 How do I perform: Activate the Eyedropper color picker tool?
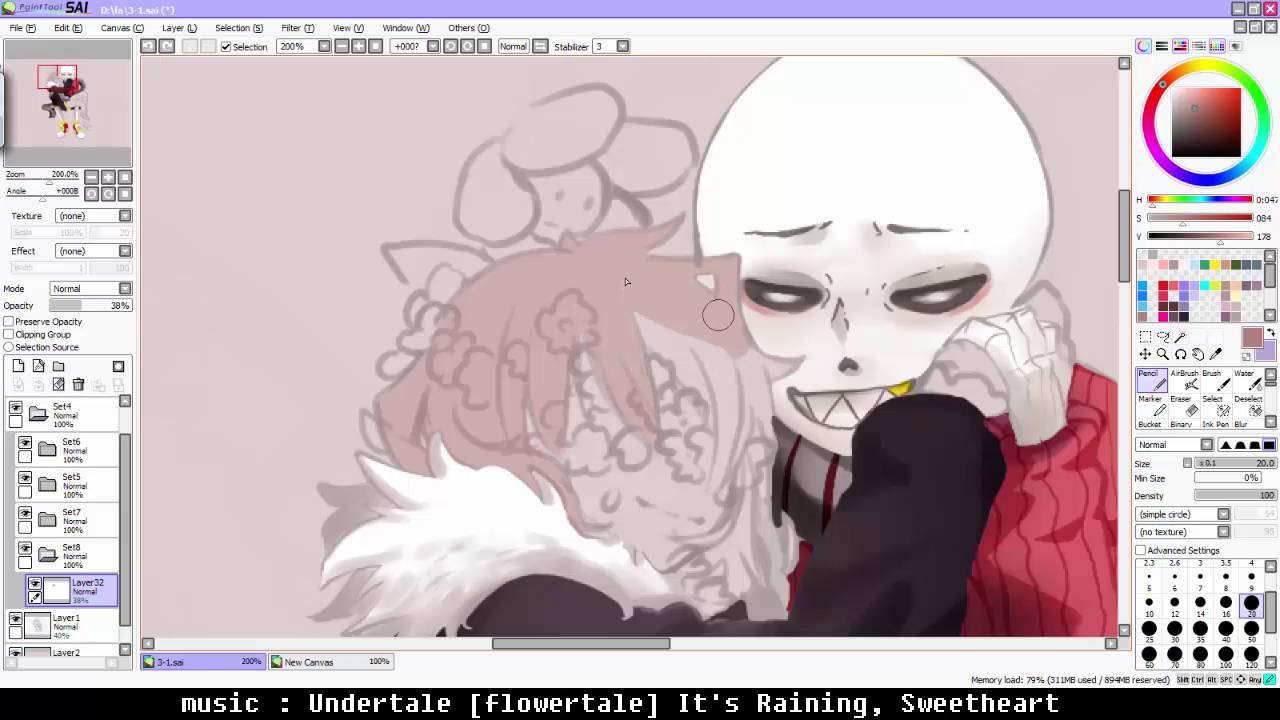click(1216, 354)
